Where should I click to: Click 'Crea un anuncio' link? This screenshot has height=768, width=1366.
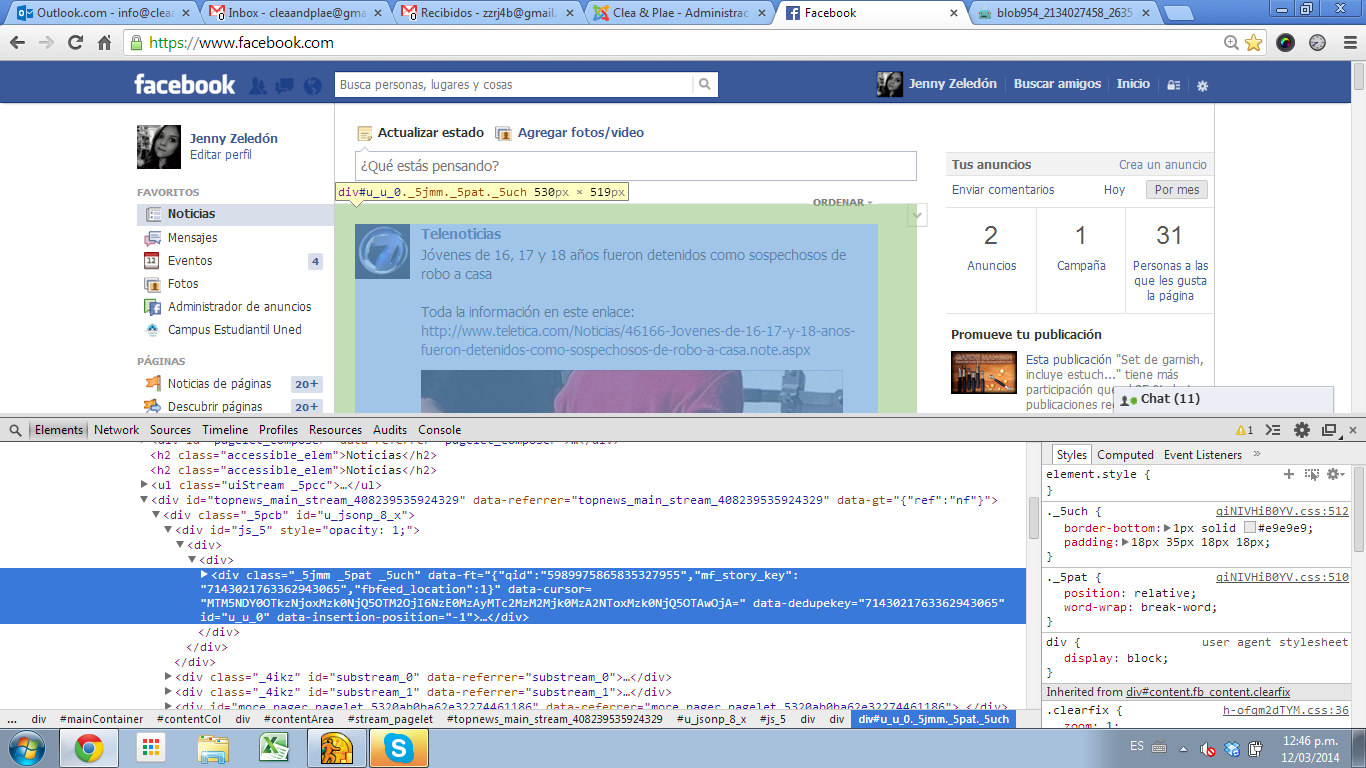tap(1162, 165)
